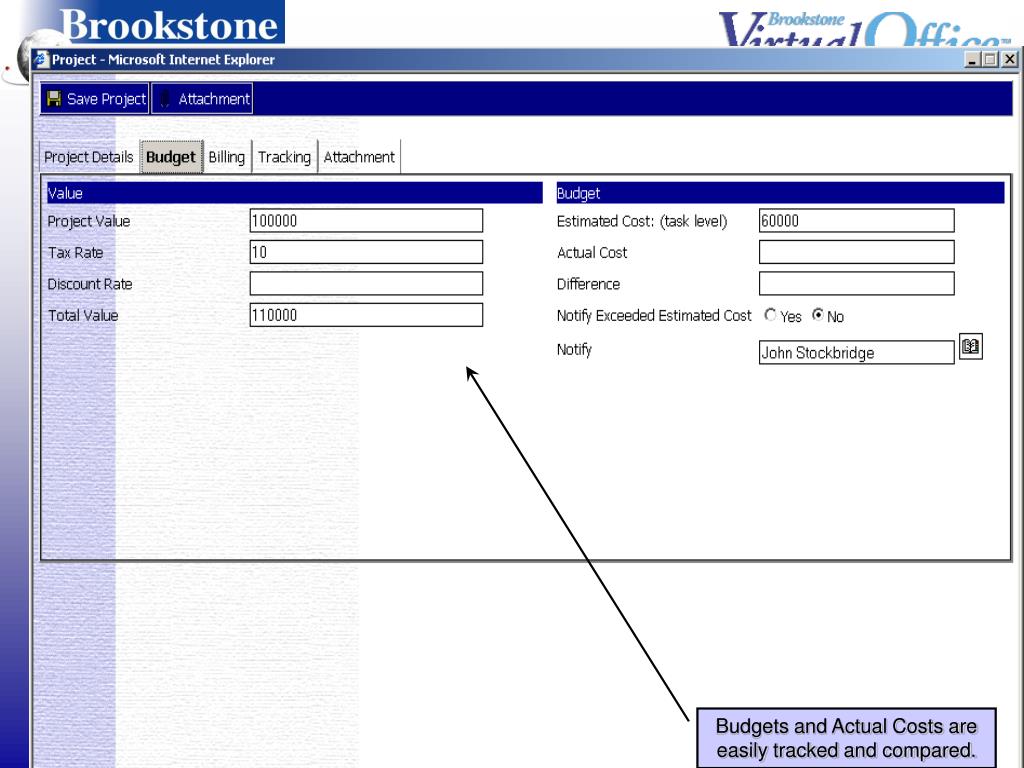Click the Estimated Cost field showing 60000
This screenshot has height=768, width=1024.
click(856, 221)
